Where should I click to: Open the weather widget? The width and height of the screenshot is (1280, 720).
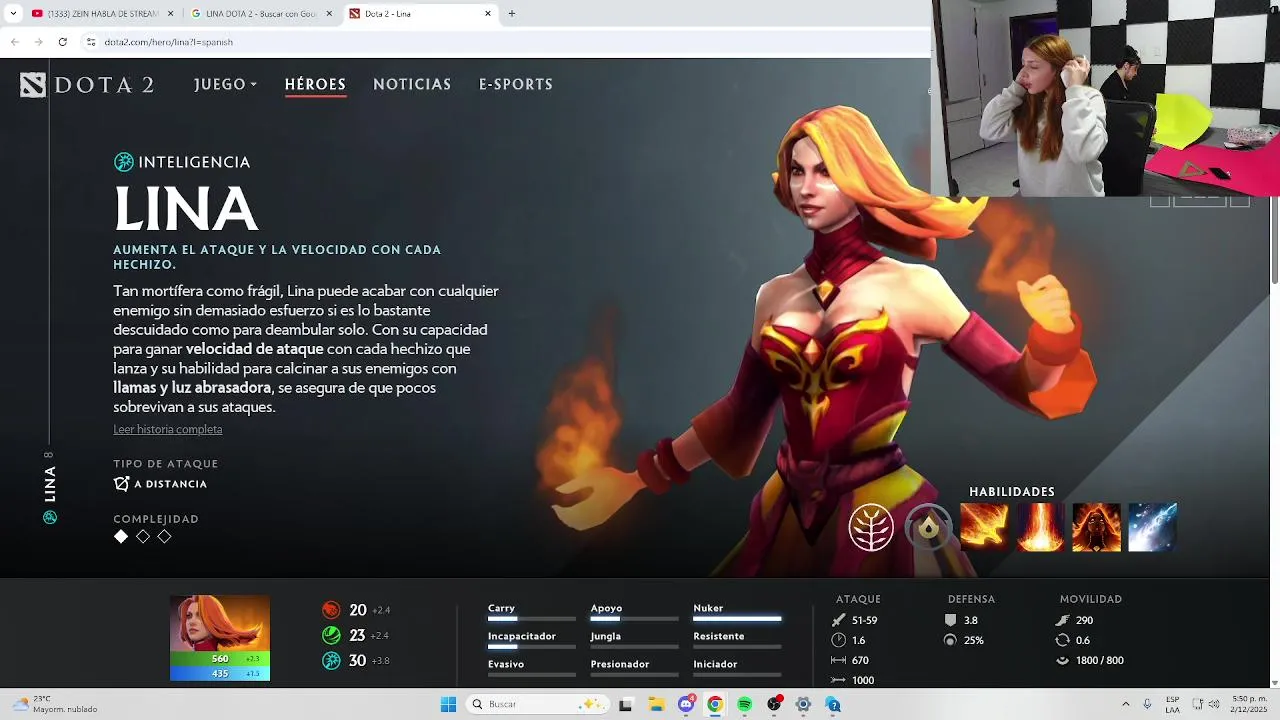coord(55,704)
